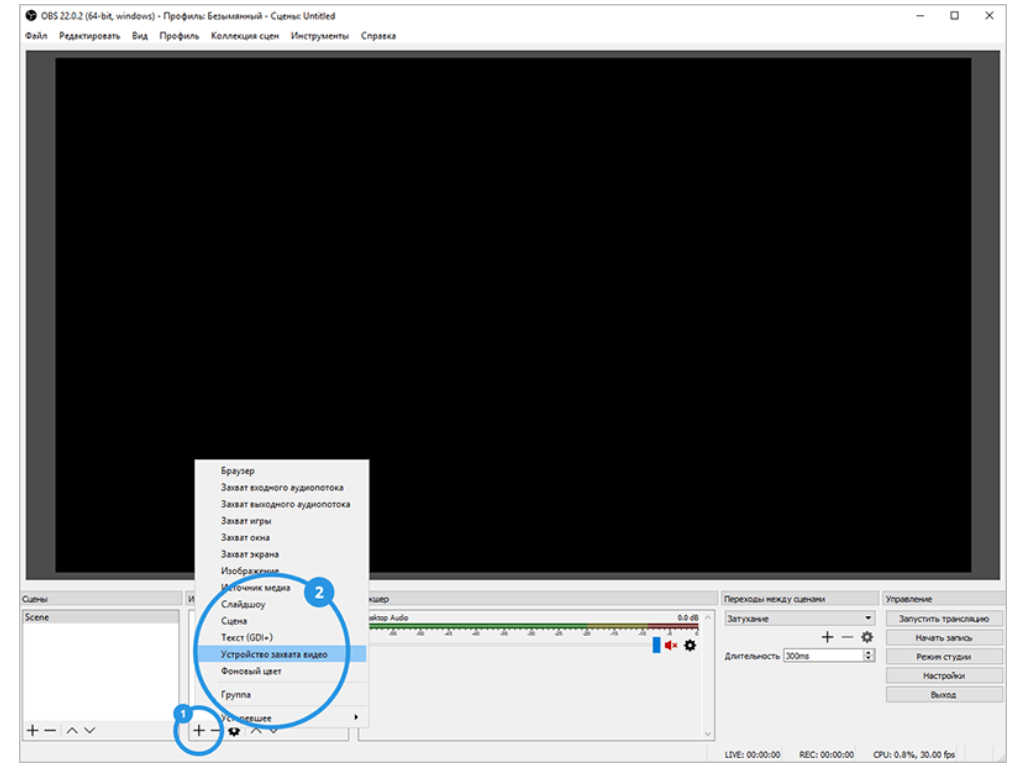The height and width of the screenshot is (773, 1024).
Task: Open source properties gear icon
Action: pyautogui.click(x=234, y=731)
